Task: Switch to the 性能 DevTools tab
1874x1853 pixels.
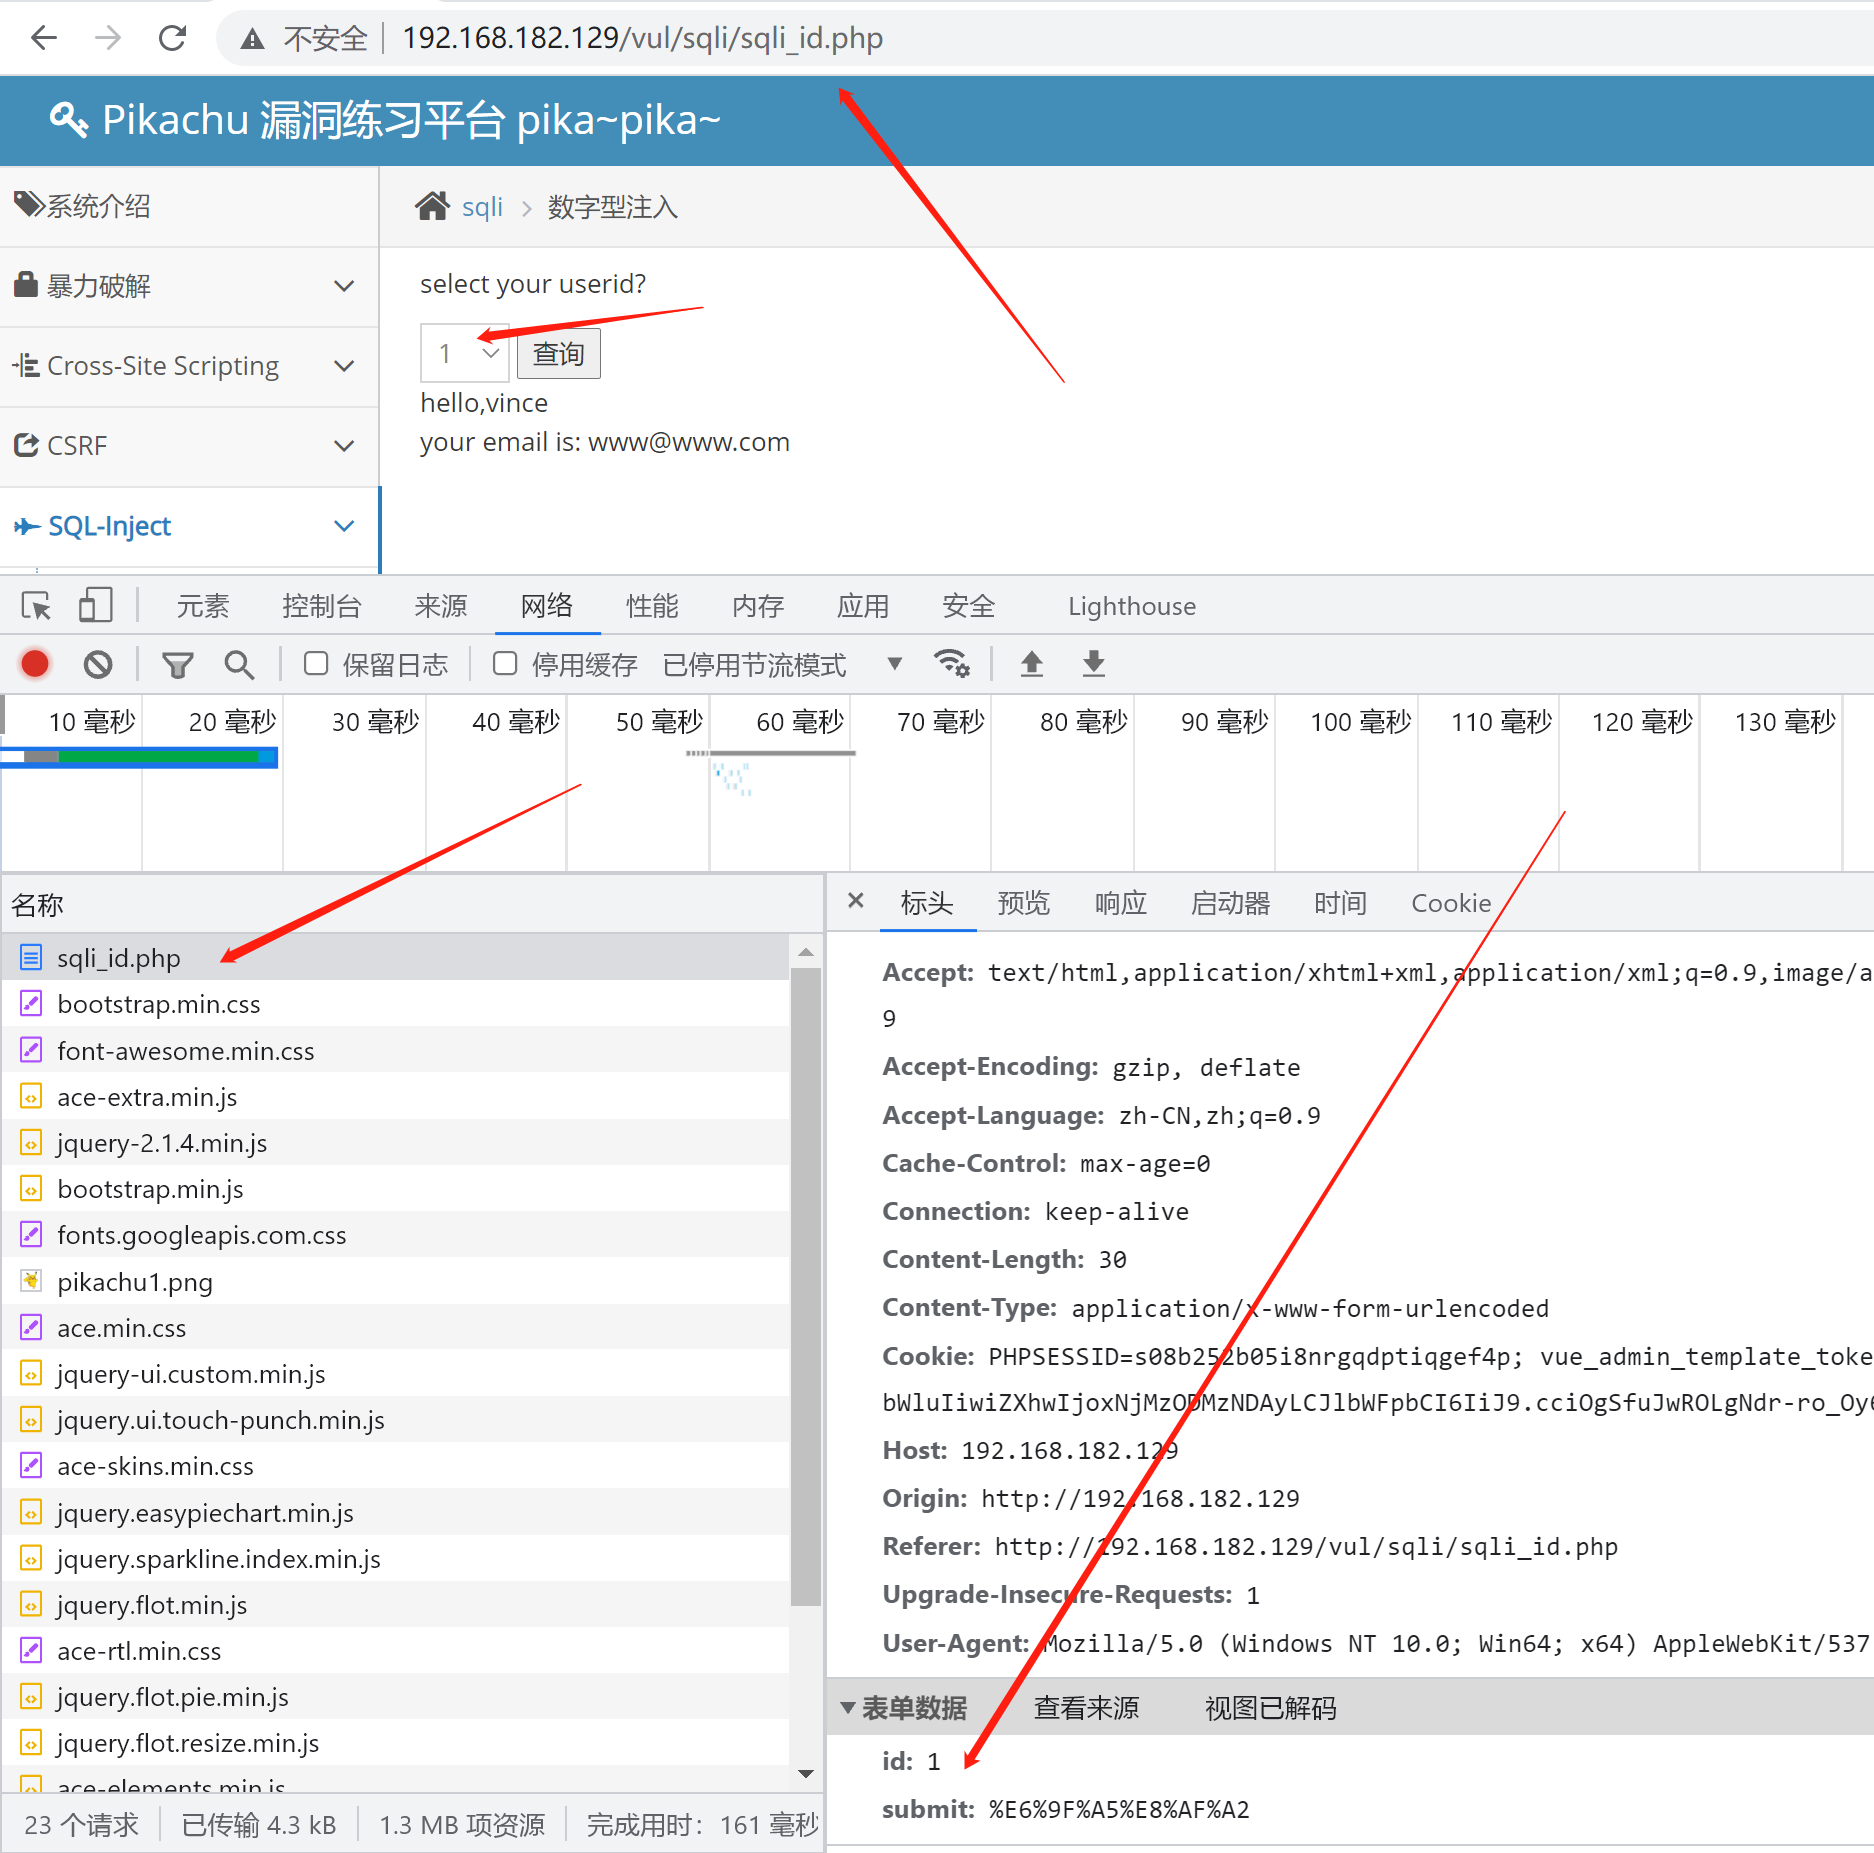Action: pos(652,606)
